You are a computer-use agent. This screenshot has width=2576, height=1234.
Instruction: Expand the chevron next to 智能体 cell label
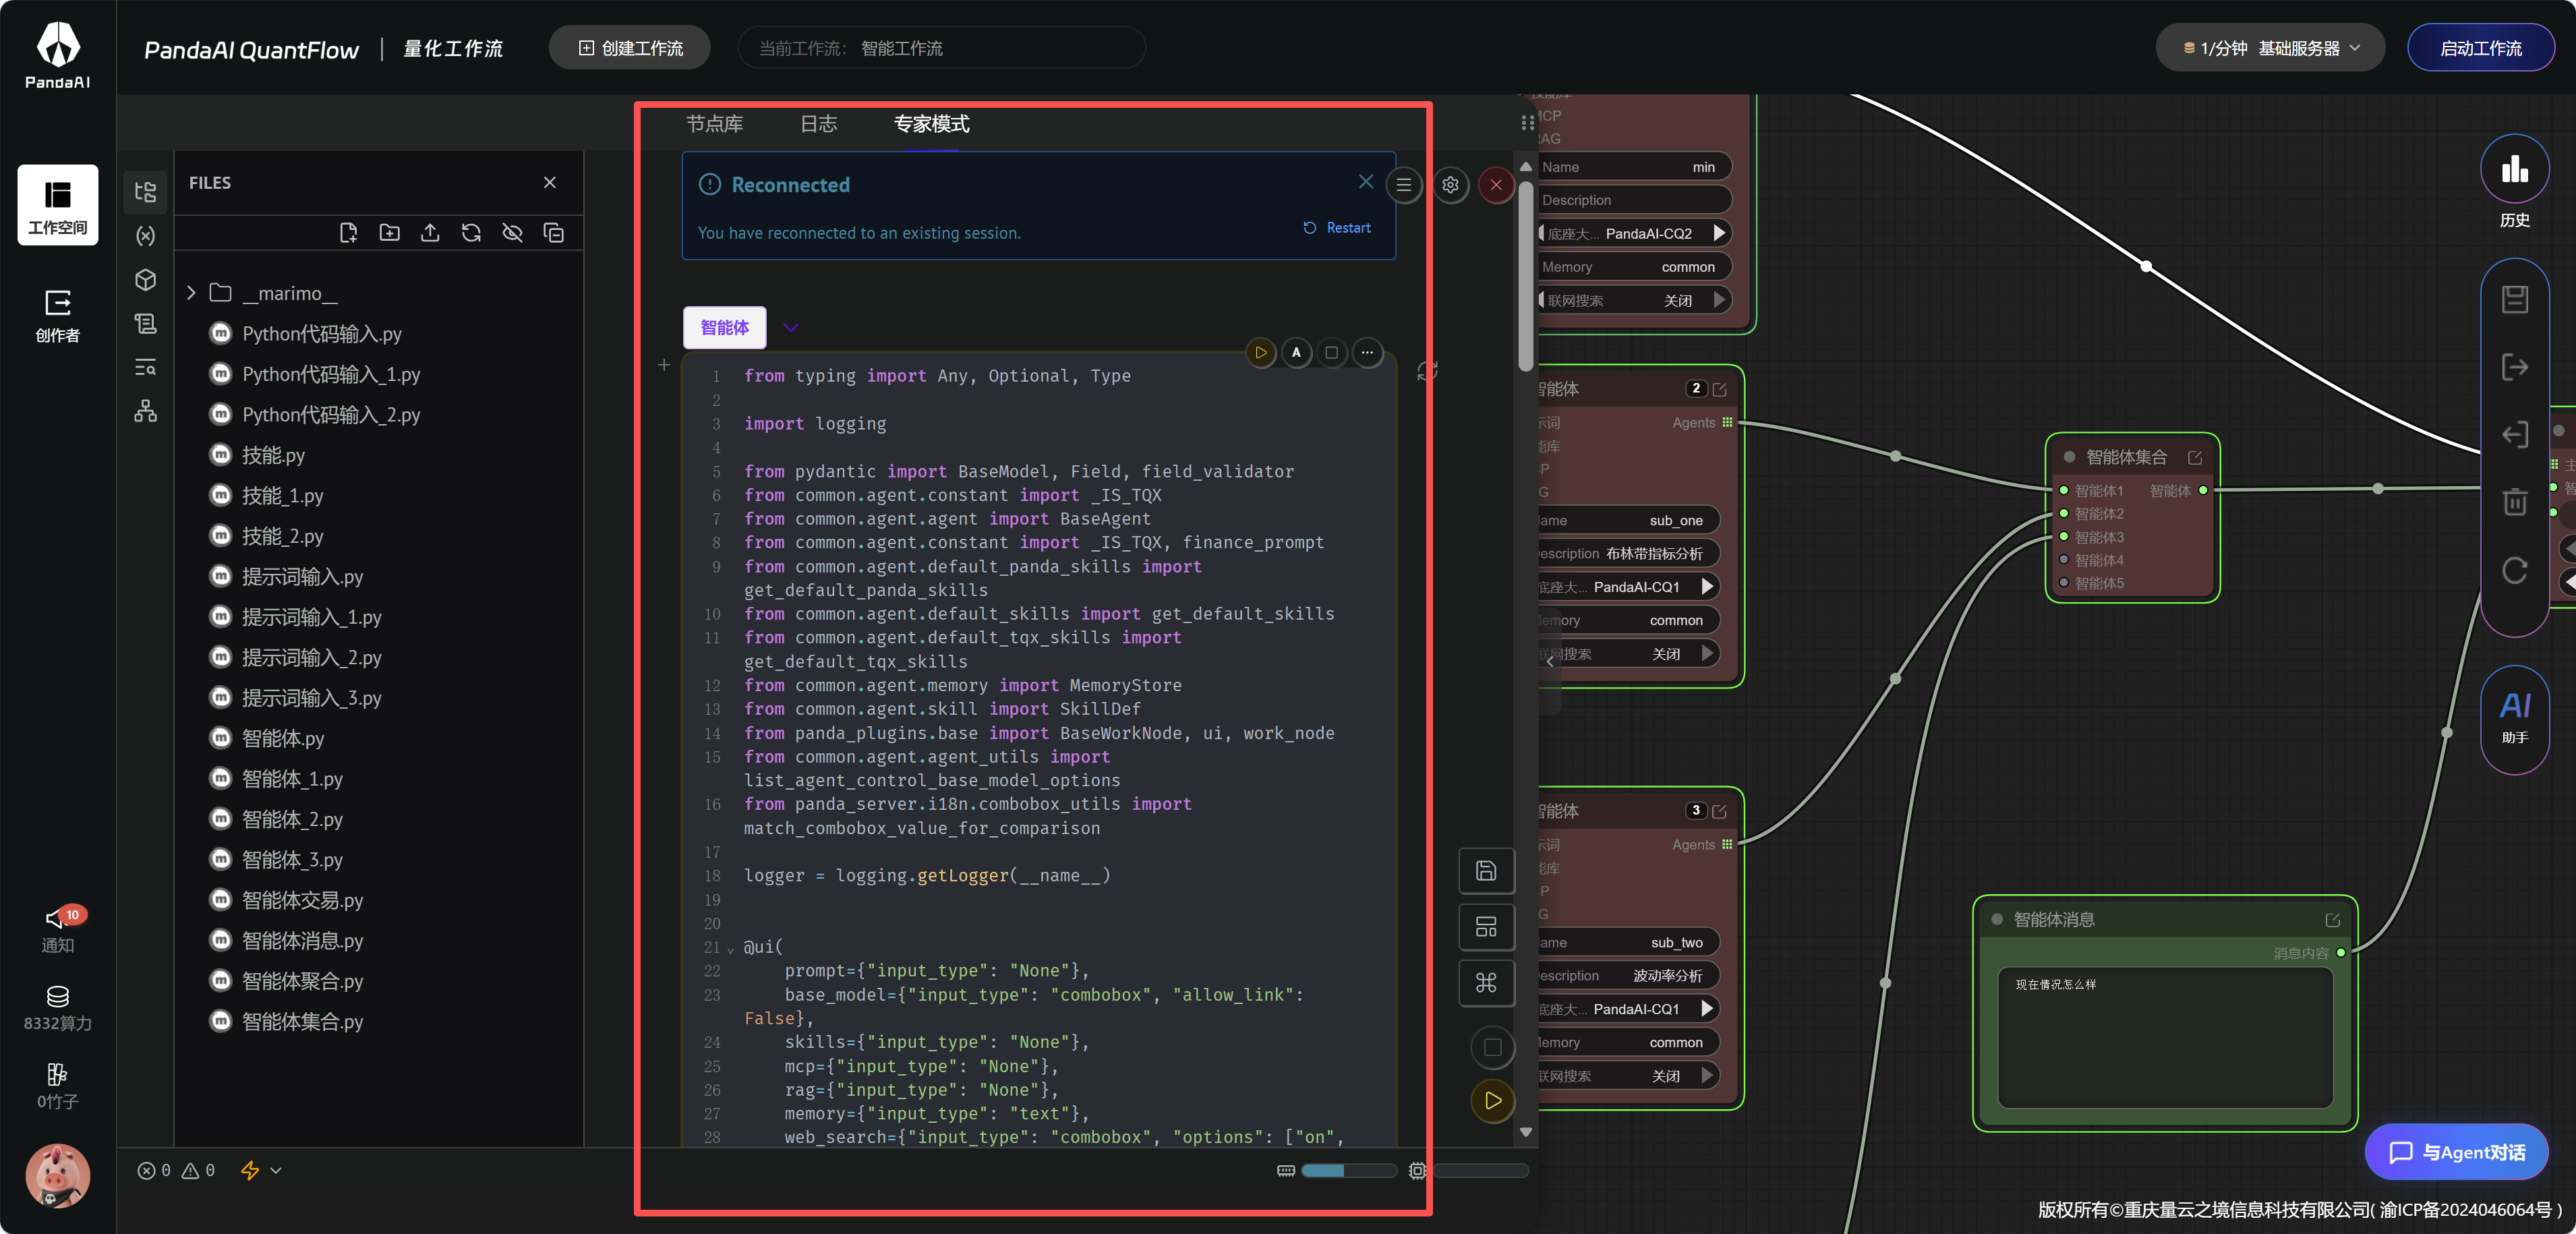(791, 328)
